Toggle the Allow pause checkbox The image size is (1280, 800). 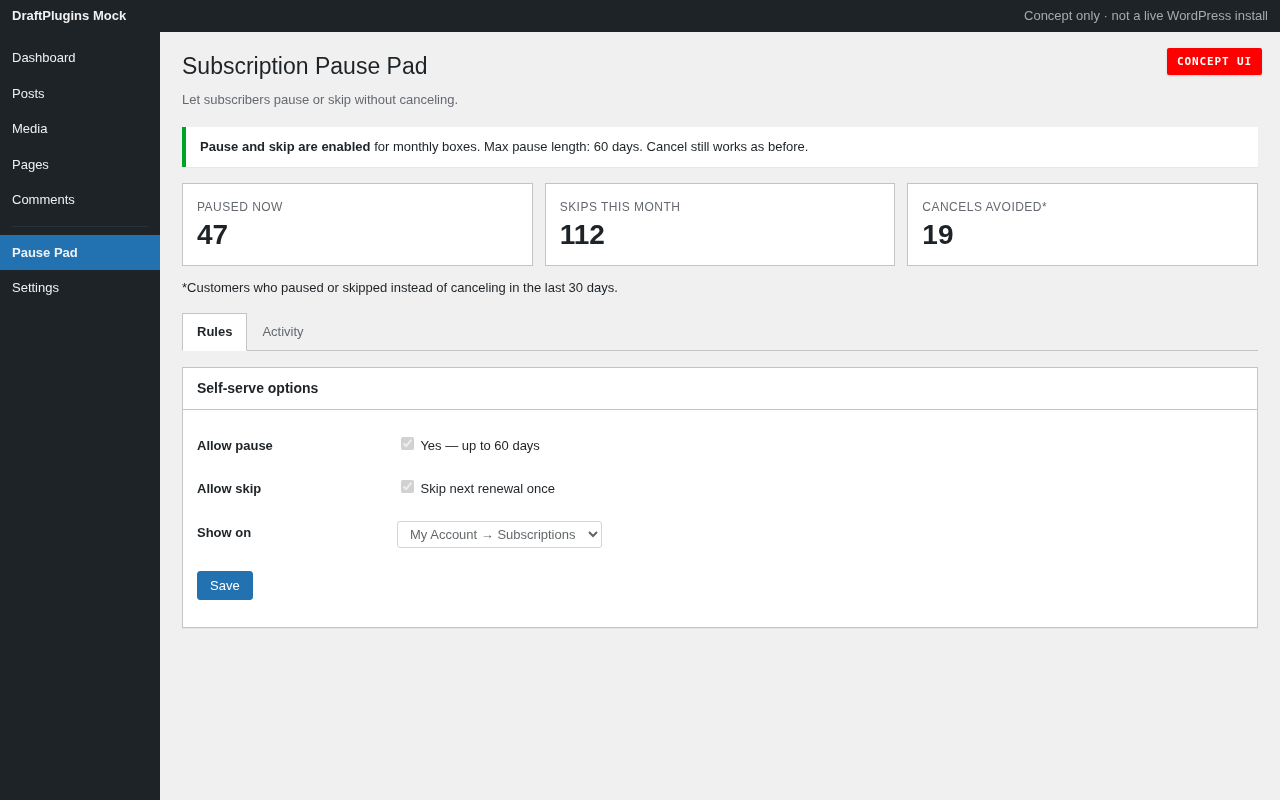point(407,444)
